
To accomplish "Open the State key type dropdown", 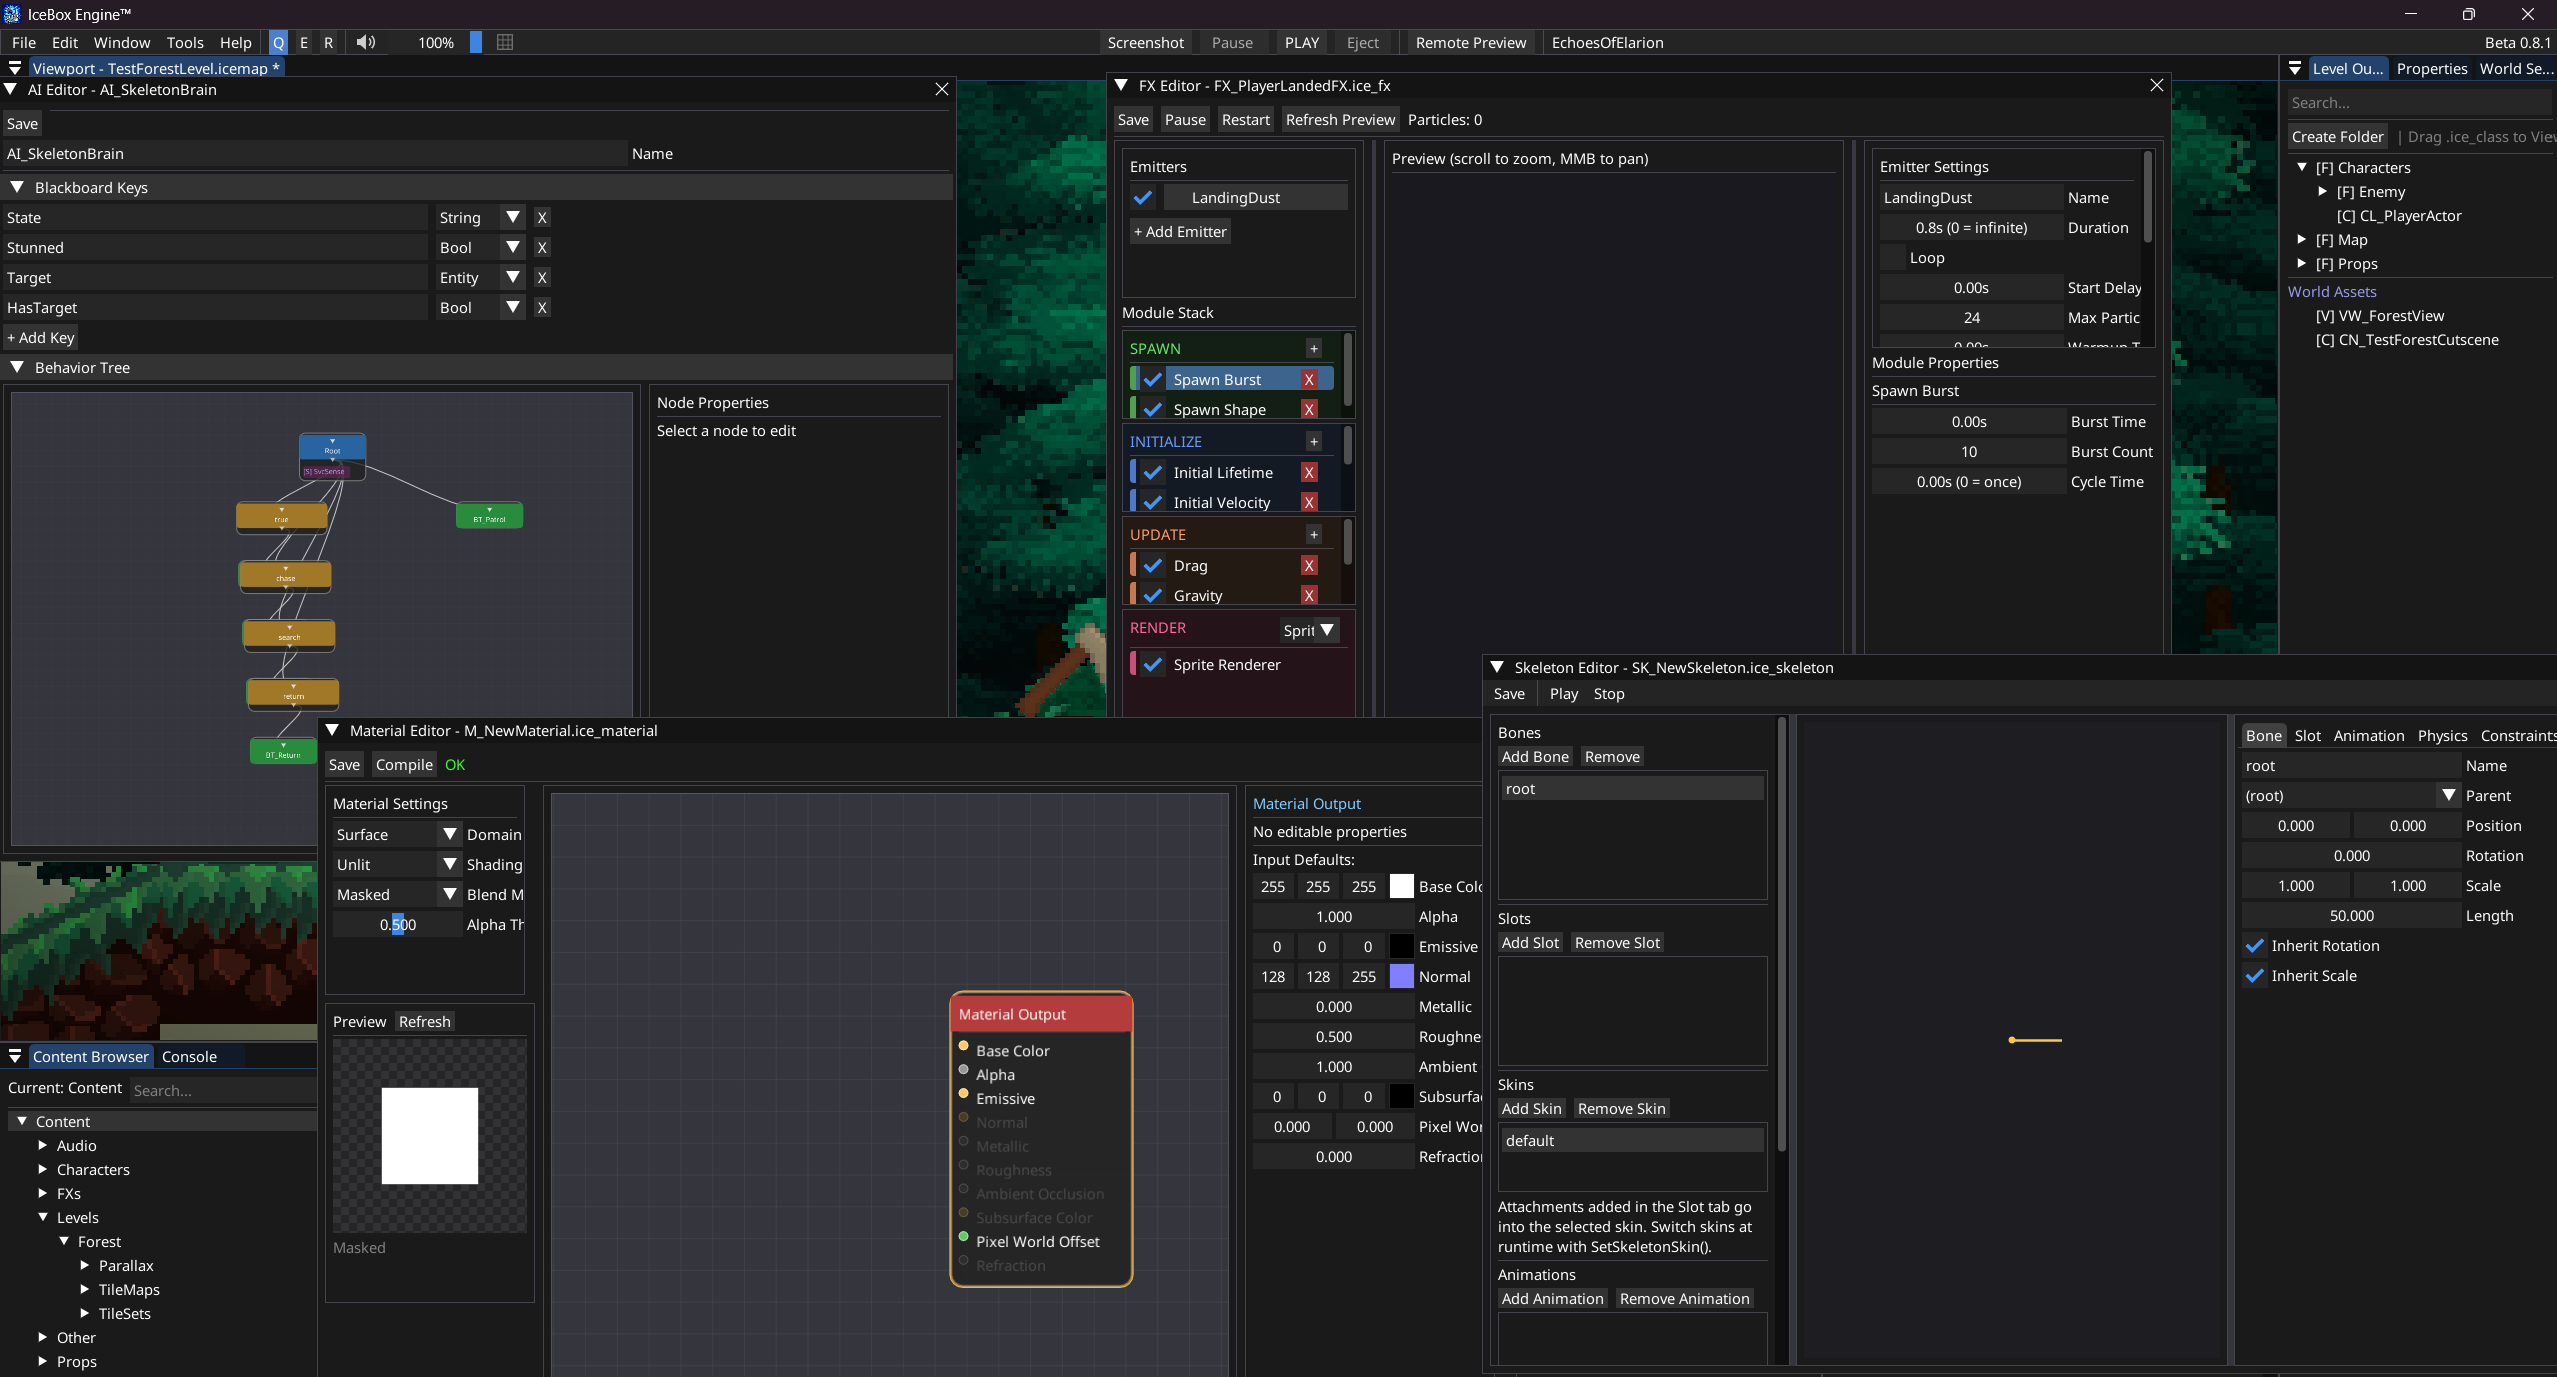I will pos(513,218).
